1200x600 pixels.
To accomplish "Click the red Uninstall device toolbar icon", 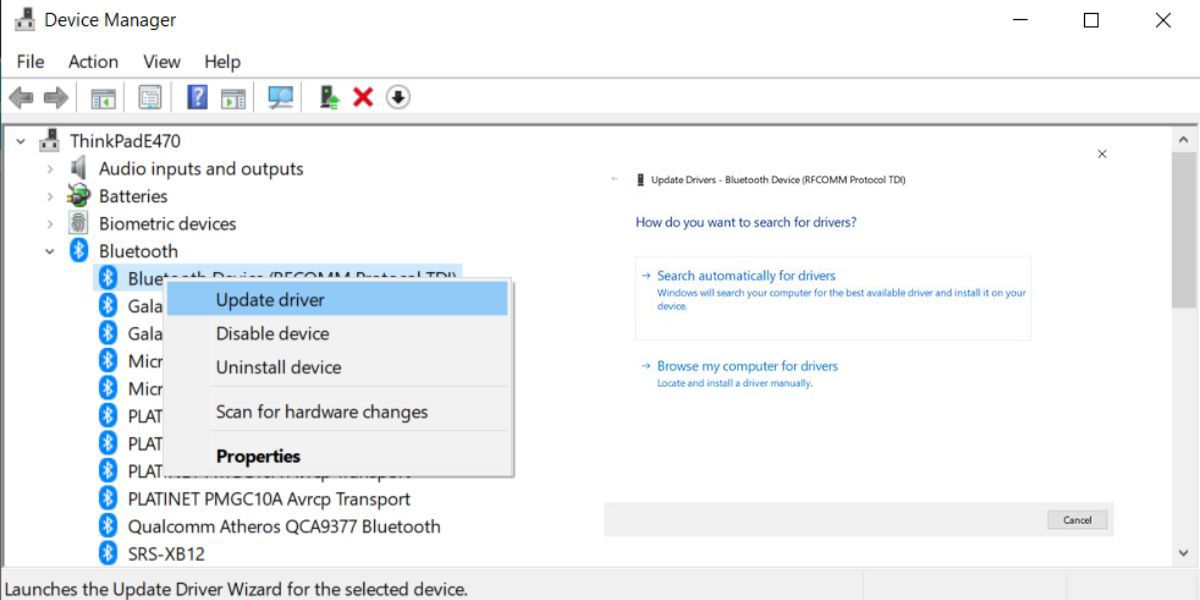I will (363, 97).
